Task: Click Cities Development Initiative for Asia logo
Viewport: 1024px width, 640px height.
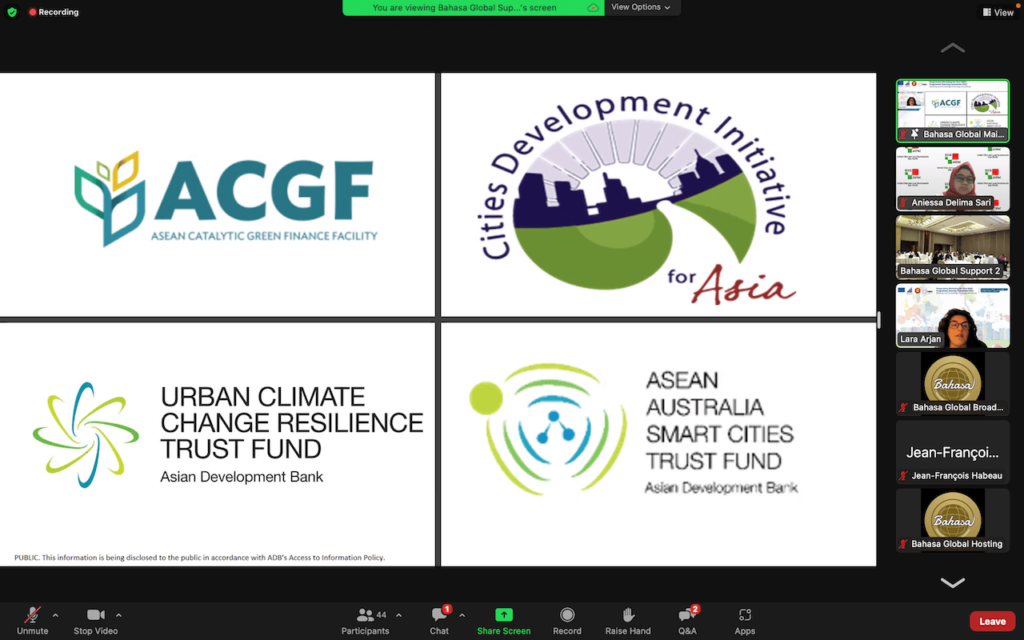Action: click(x=637, y=199)
